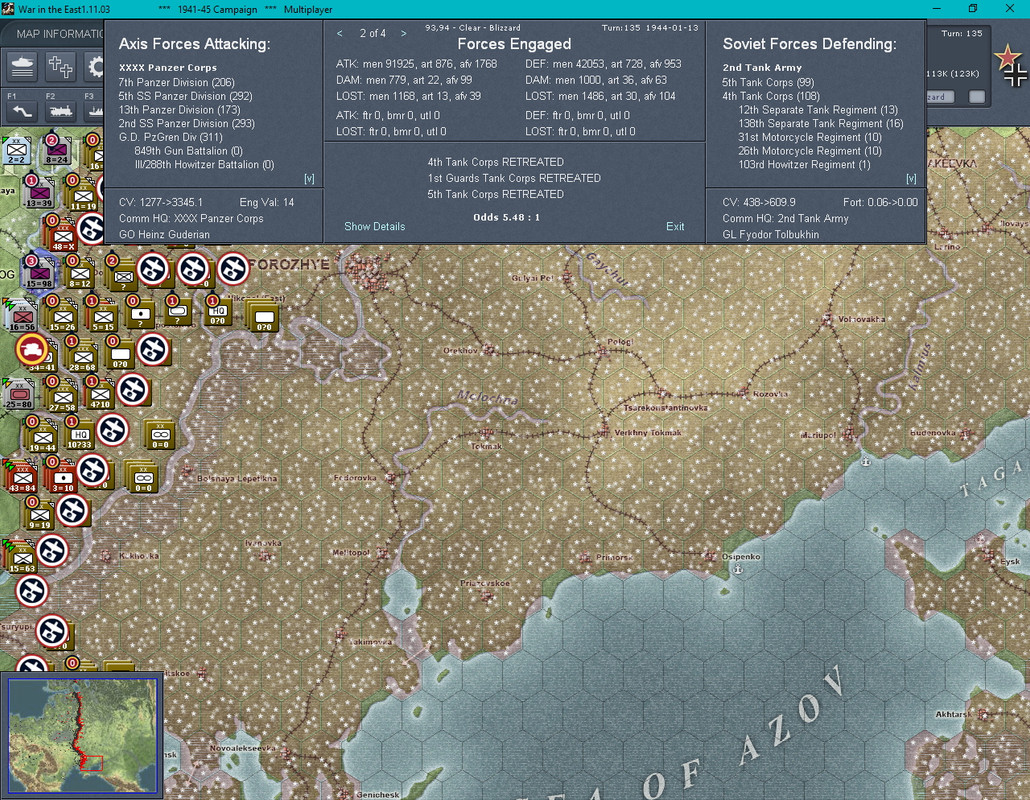Go to next battle report arrow
The width and height of the screenshot is (1030, 800).
403,33
